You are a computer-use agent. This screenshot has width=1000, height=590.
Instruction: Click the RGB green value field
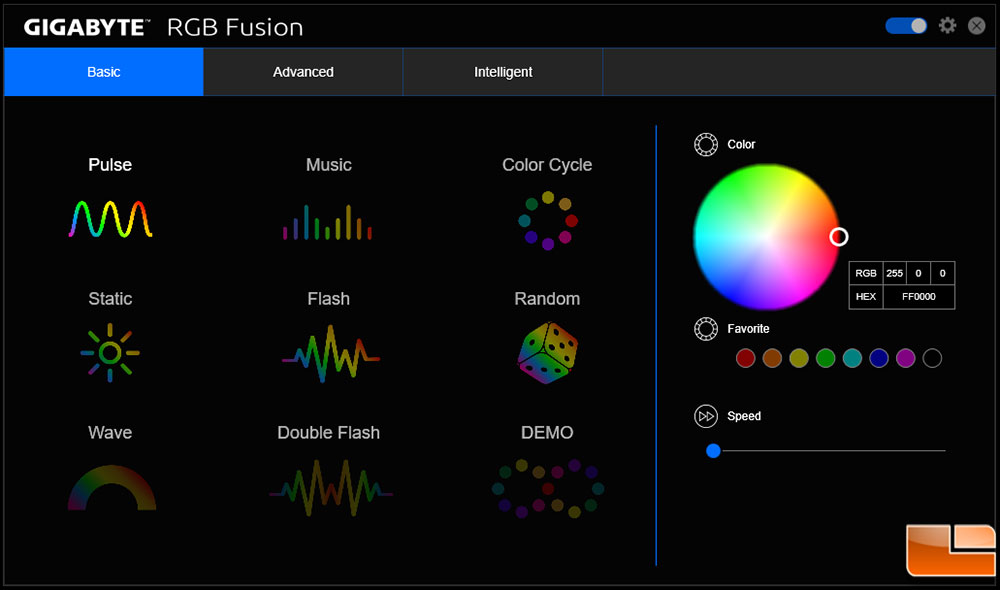coord(918,273)
